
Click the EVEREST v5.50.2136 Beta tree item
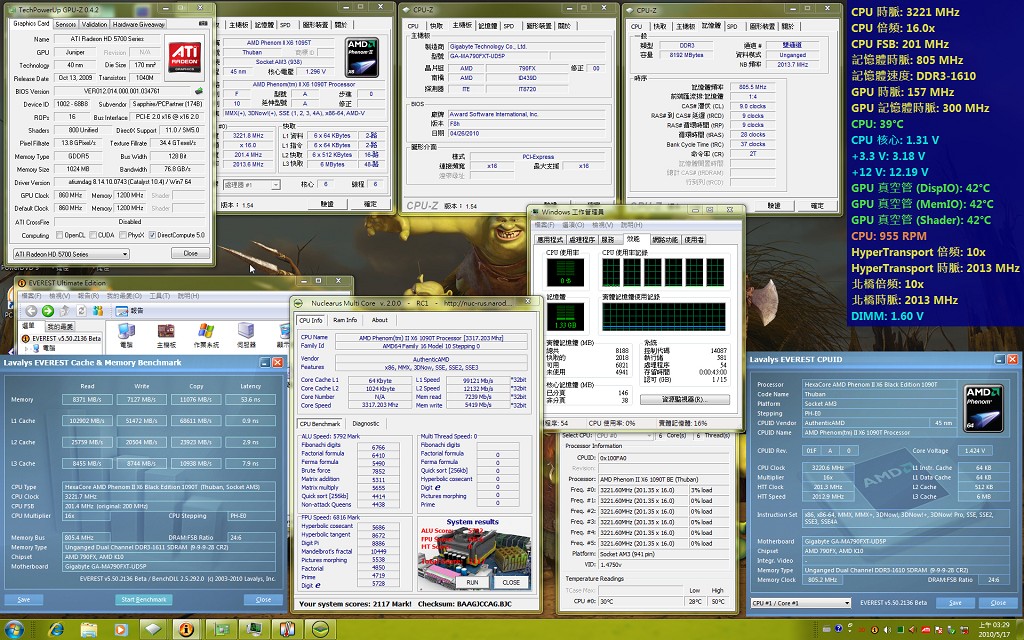point(66,338)
